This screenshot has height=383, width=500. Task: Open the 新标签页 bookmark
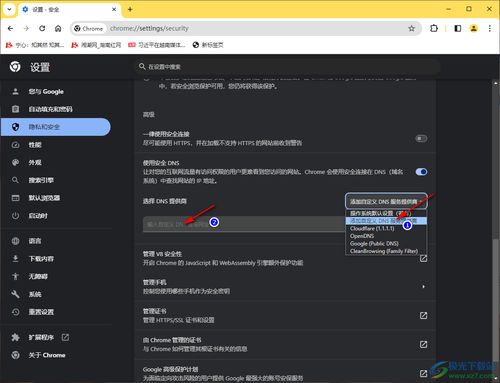[x=208, y=45]
